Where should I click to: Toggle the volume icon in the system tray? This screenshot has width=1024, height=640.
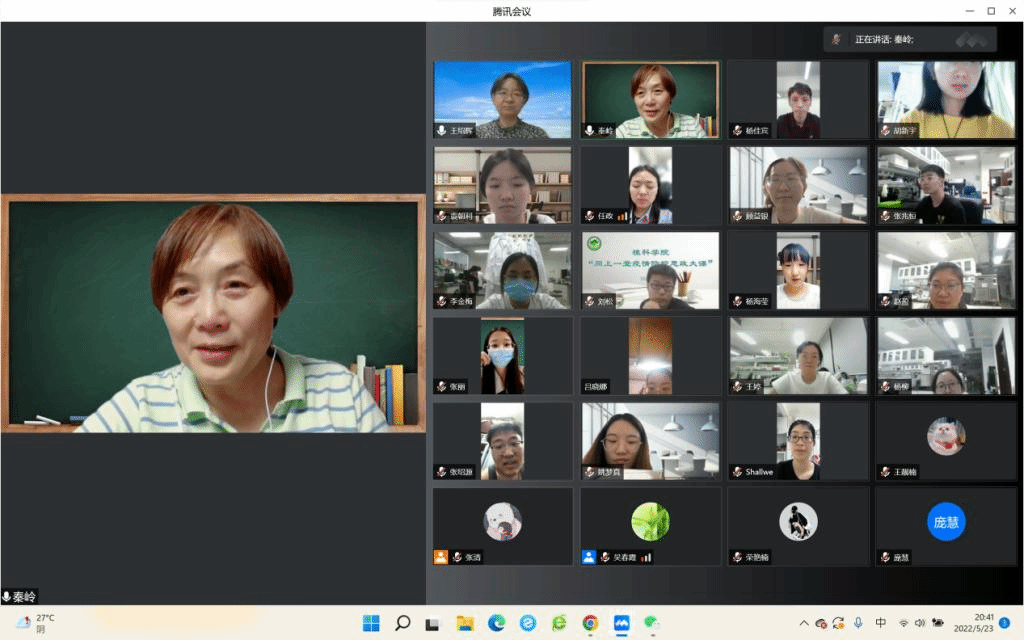point(920,623)
